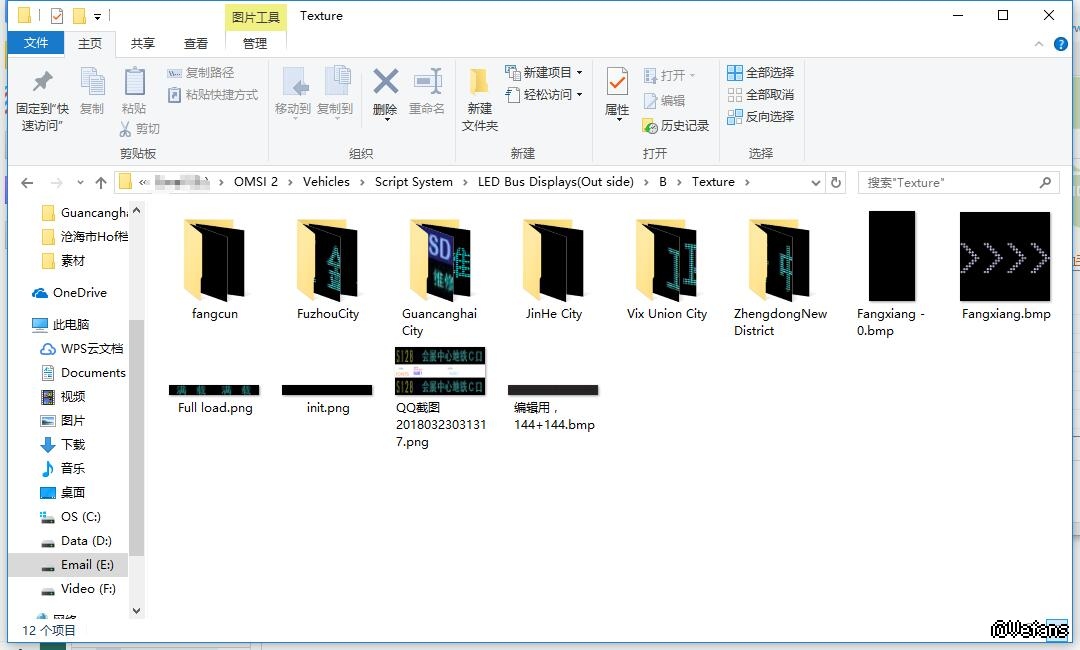The height and width of the screenshot is (650, 1080).
Task: Click title bar new folder quick-access icon
Action: click(x=79, y=15)
